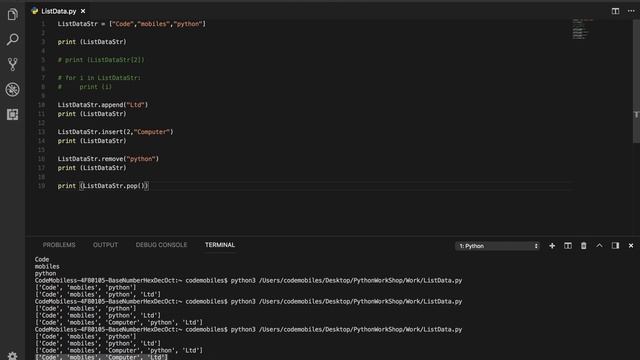Click terminal output line 'mobiles'

click(x=47, y=267)
